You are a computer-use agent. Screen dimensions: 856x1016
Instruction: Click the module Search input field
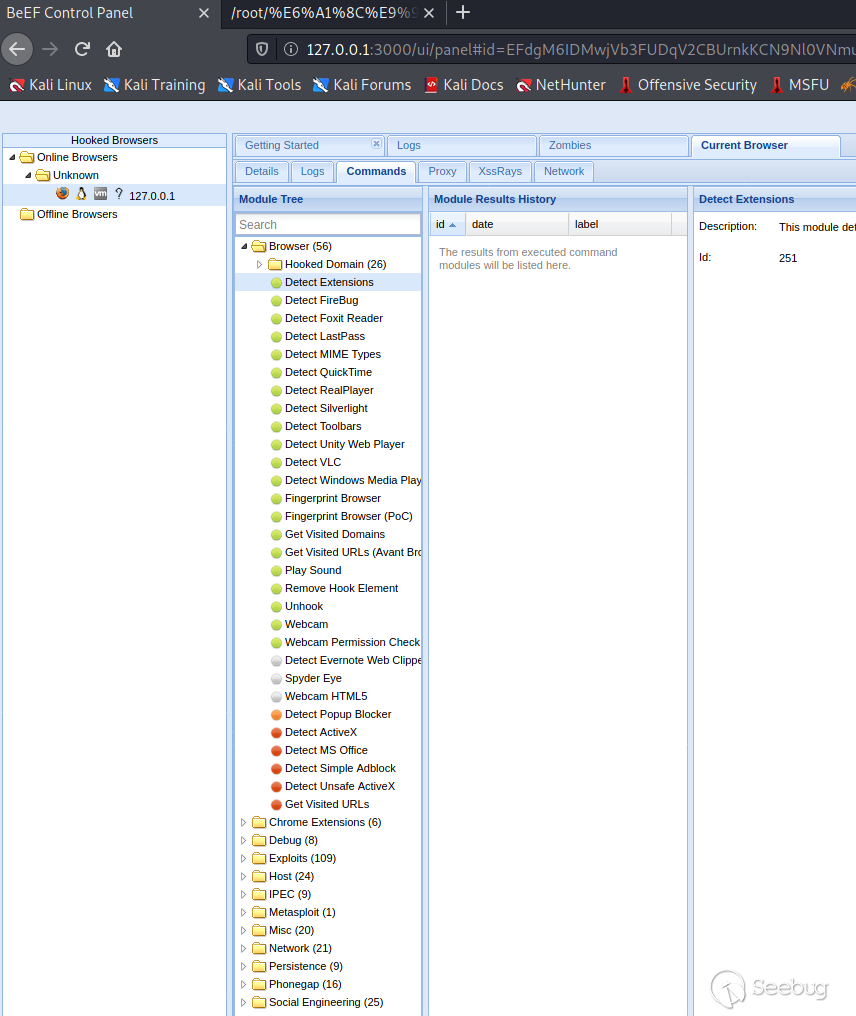328,225
